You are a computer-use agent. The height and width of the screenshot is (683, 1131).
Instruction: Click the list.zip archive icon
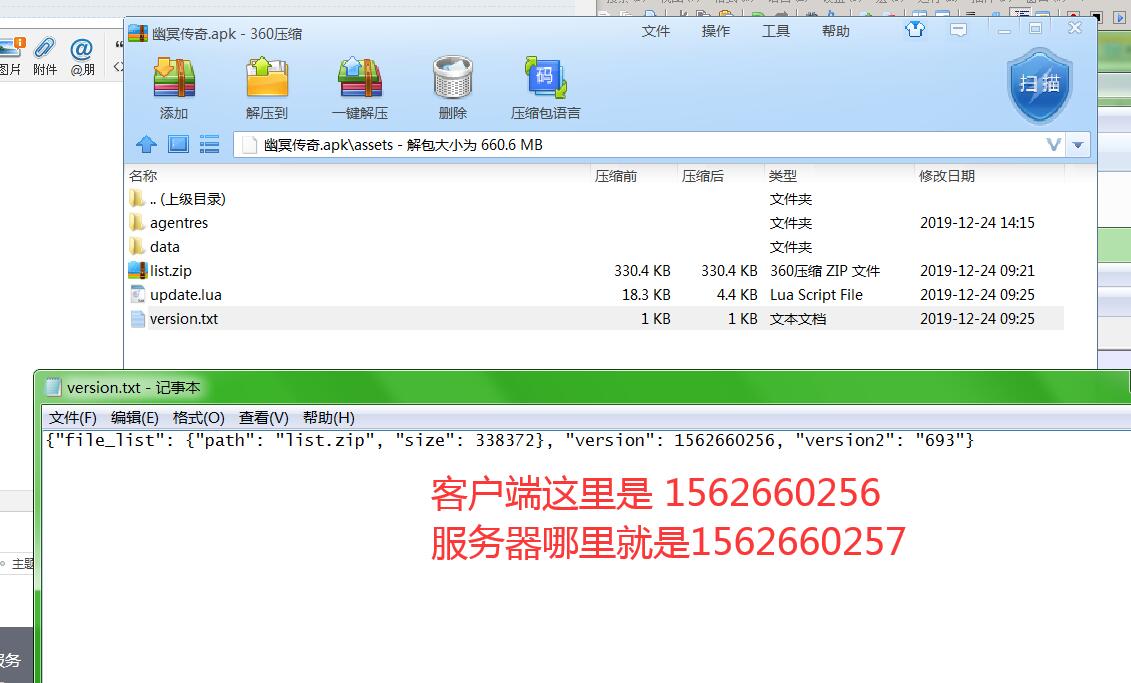point(137,270)
